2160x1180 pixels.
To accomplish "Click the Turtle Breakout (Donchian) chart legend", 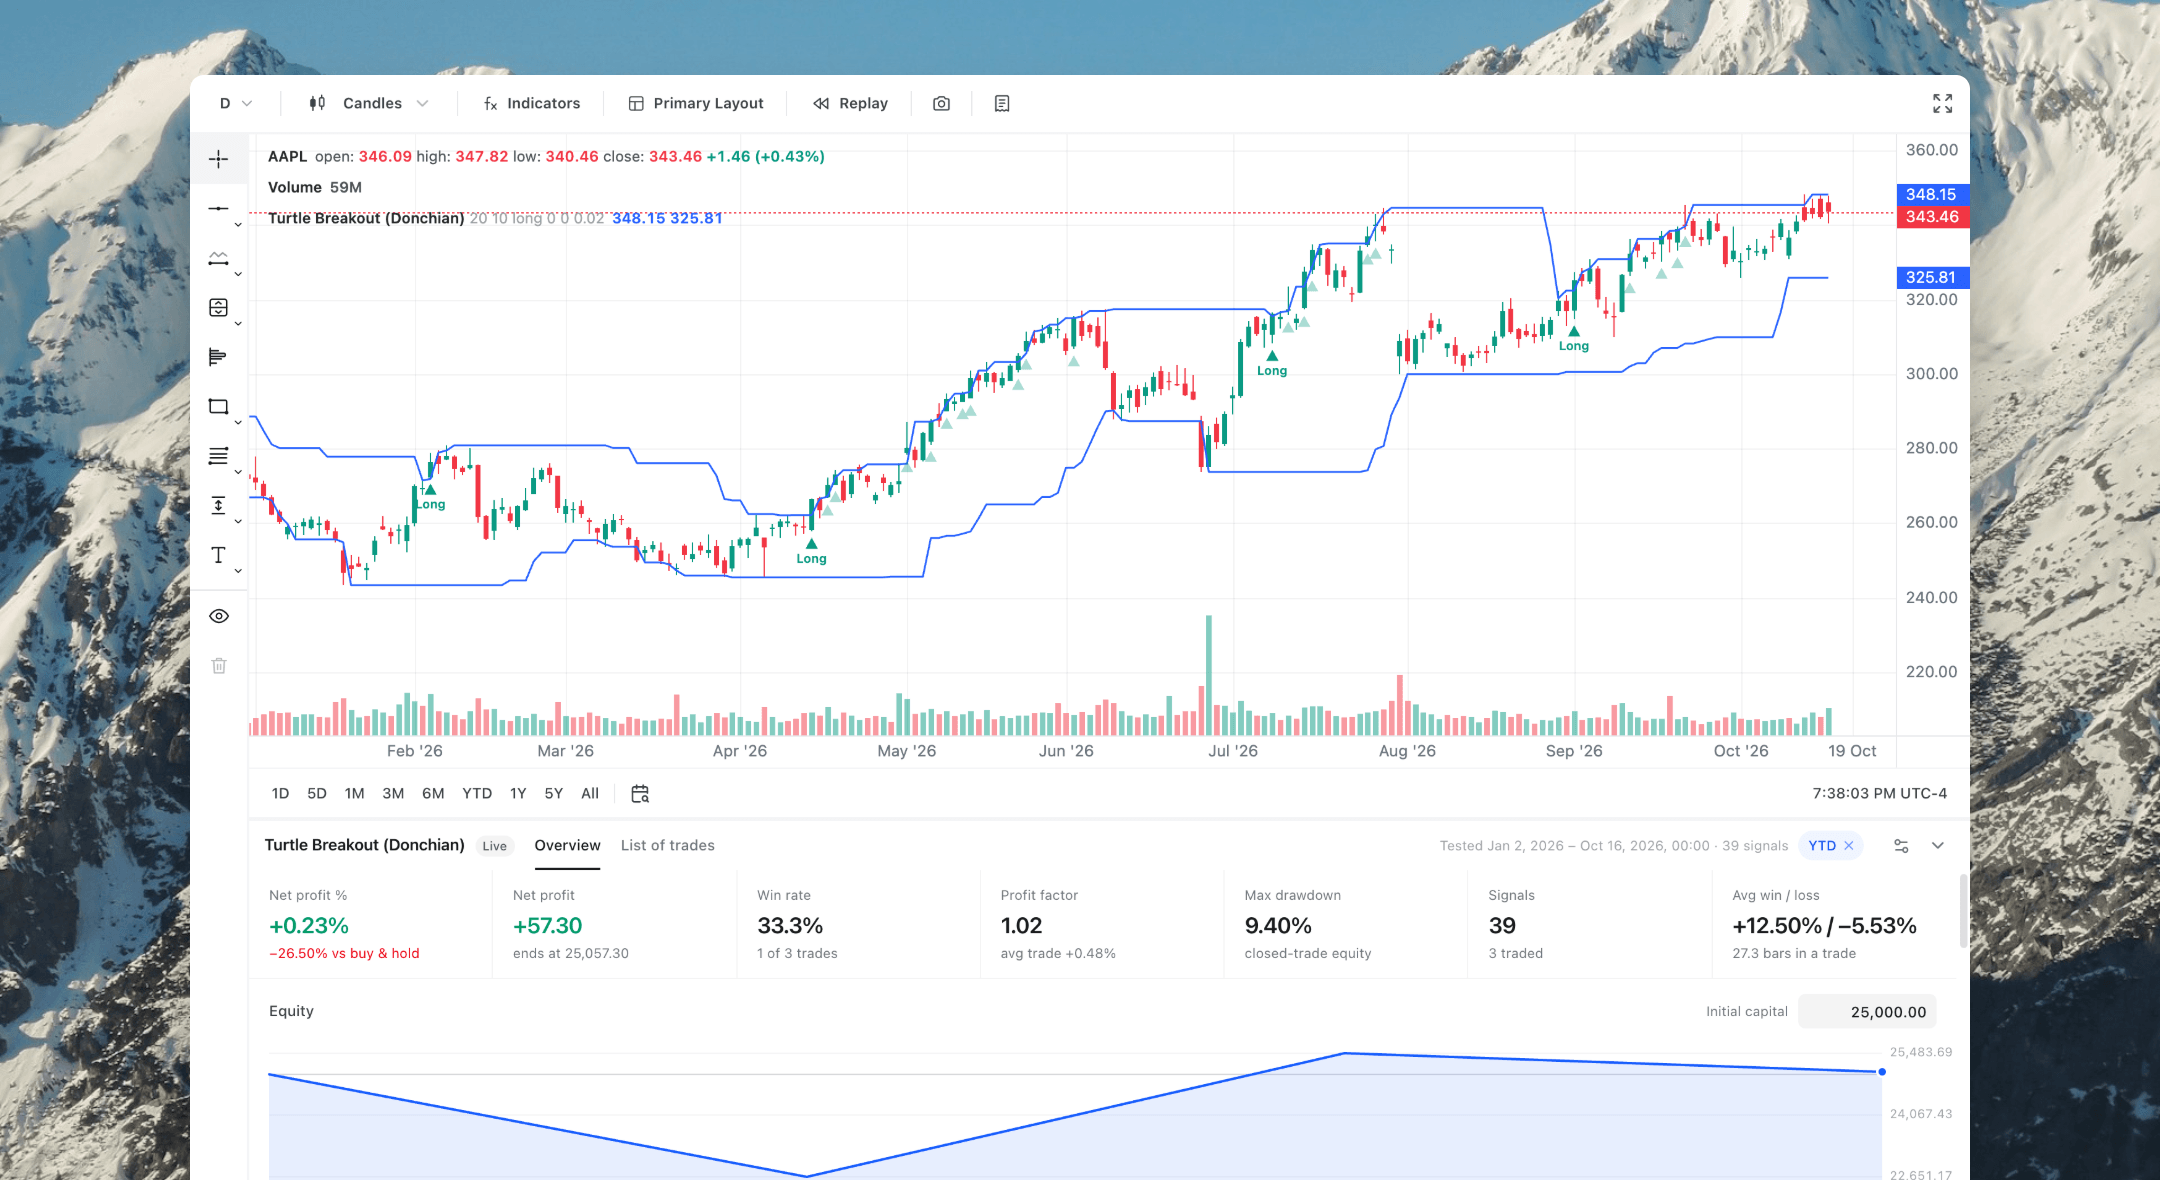I will (x=366, y=218).
